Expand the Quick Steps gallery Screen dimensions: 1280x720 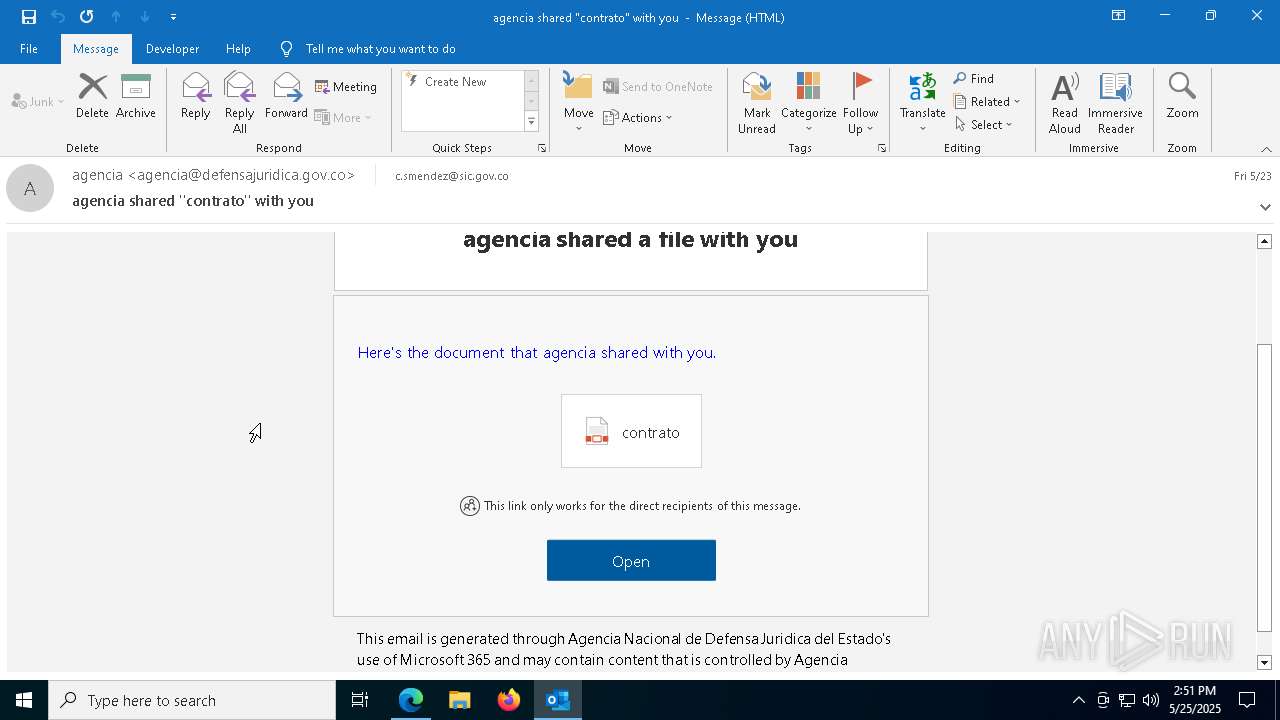(531, 122)
